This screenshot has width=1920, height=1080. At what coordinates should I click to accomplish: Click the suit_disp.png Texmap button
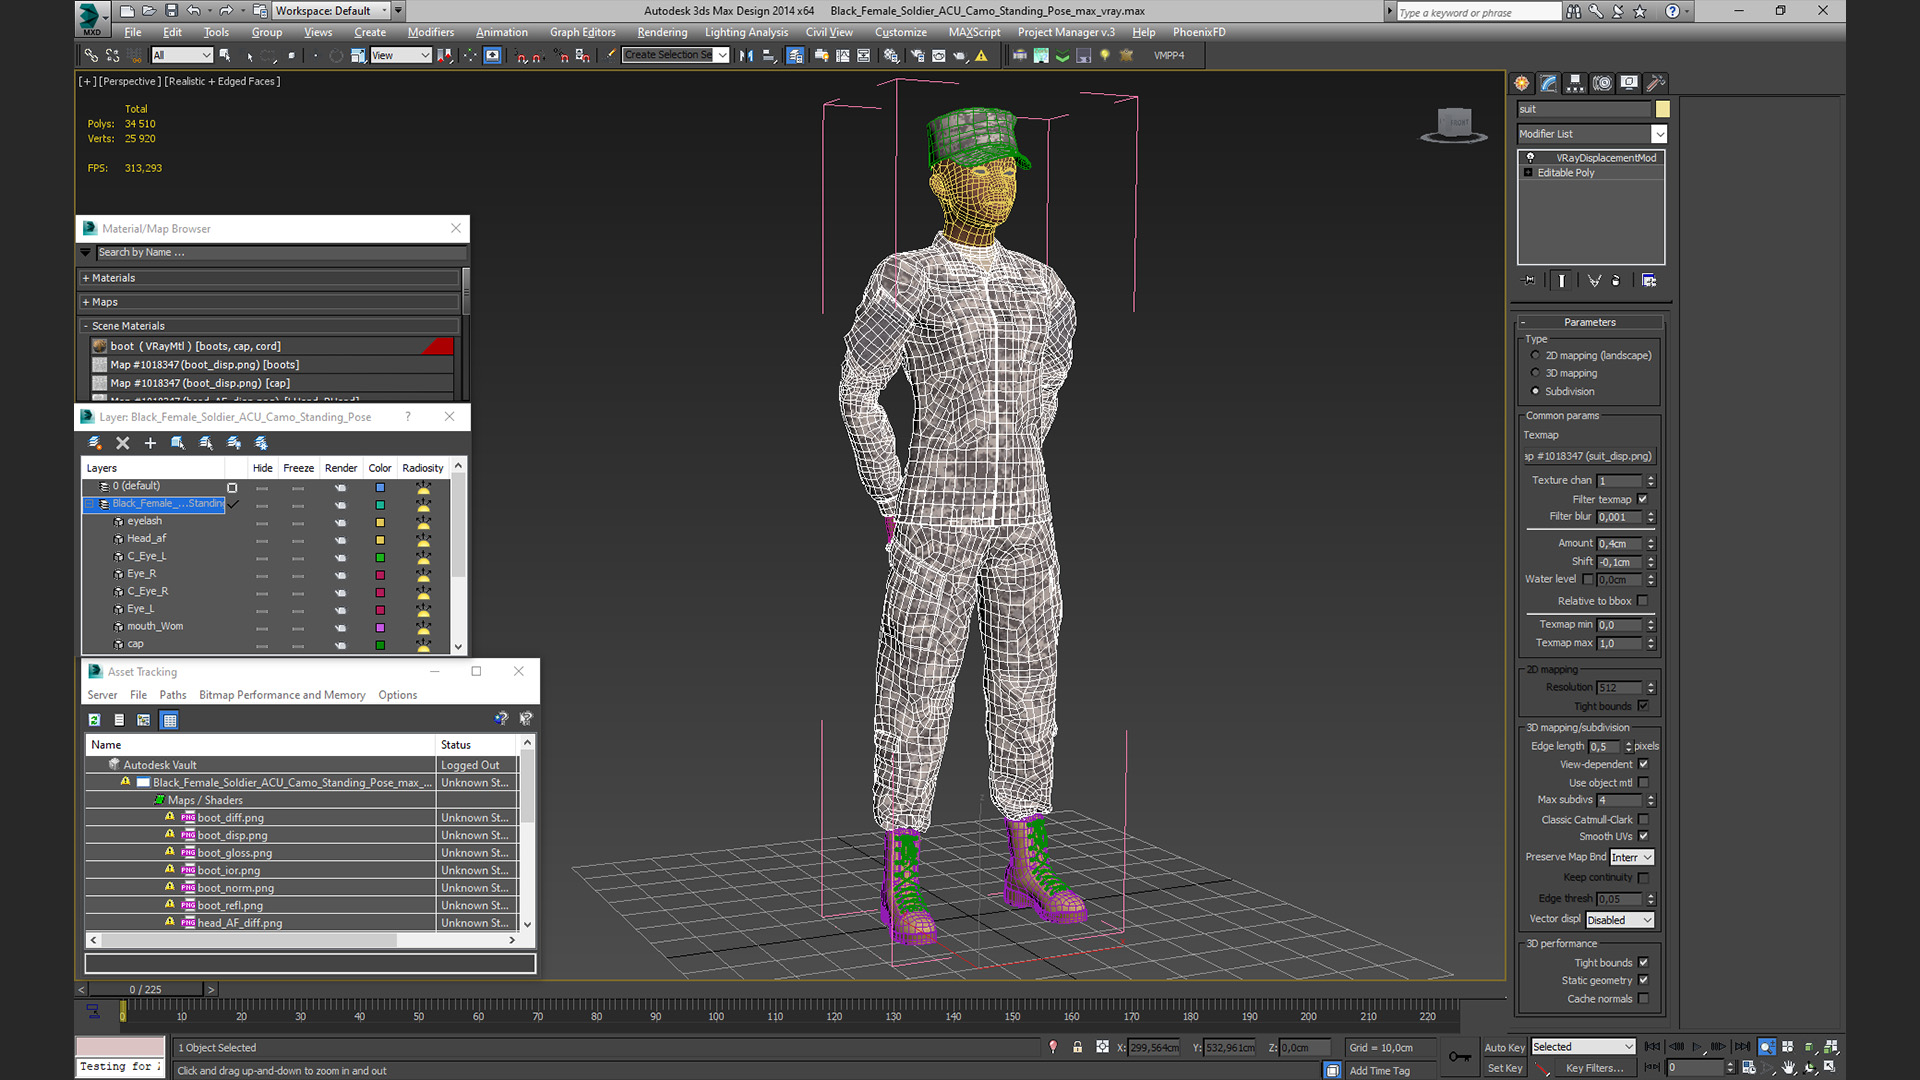[1588, 456]
